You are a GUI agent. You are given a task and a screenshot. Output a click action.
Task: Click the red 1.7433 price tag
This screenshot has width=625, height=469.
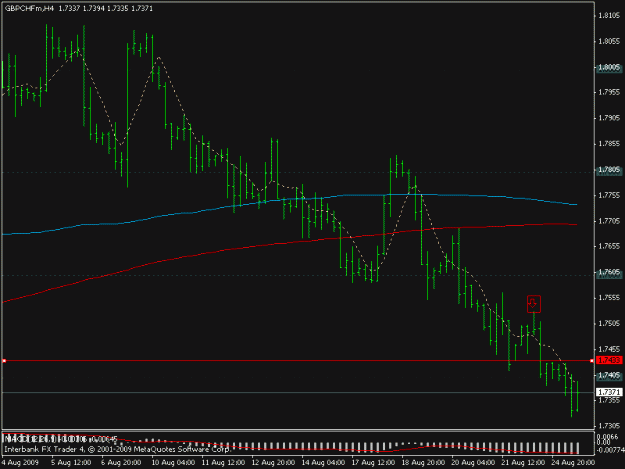609,360
